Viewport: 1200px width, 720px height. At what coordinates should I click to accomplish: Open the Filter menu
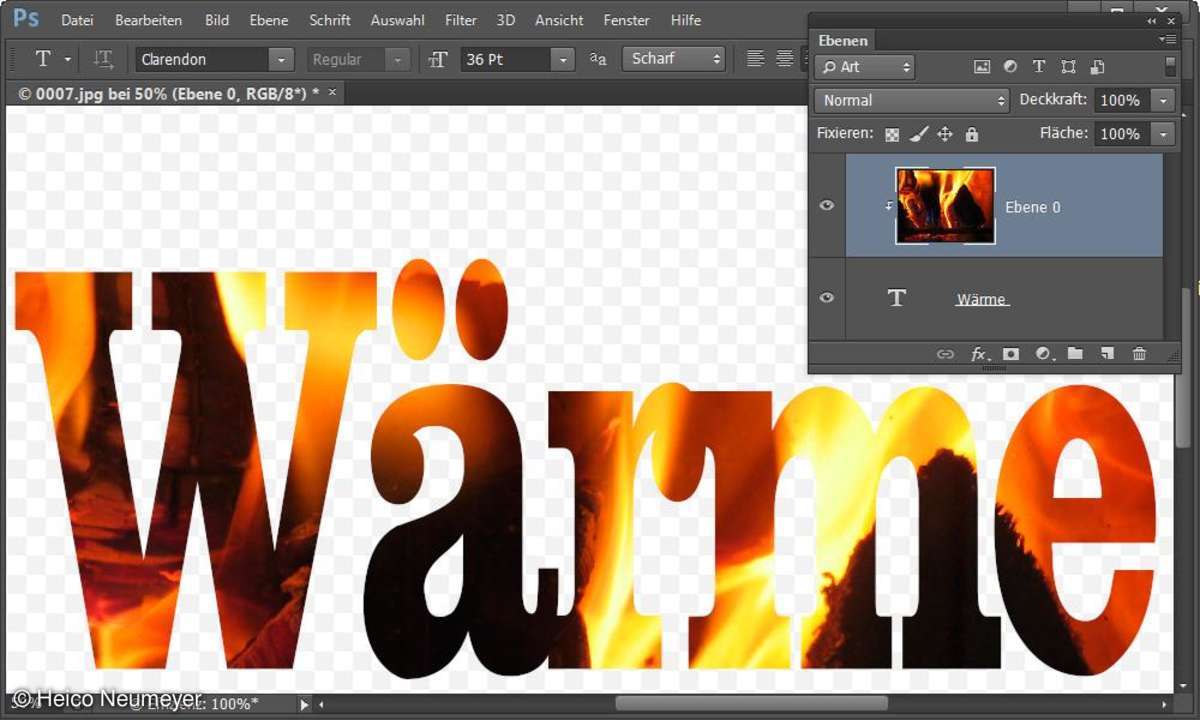point(461,20)
